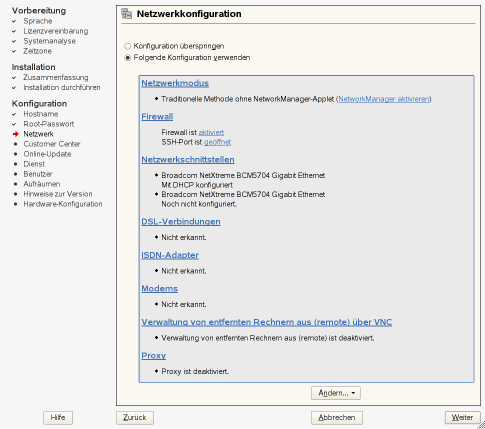The height and width of the screenshot is (429, 485).
Task: Toggle firewall via aktiviert link
Action: (x=211, y=132)
